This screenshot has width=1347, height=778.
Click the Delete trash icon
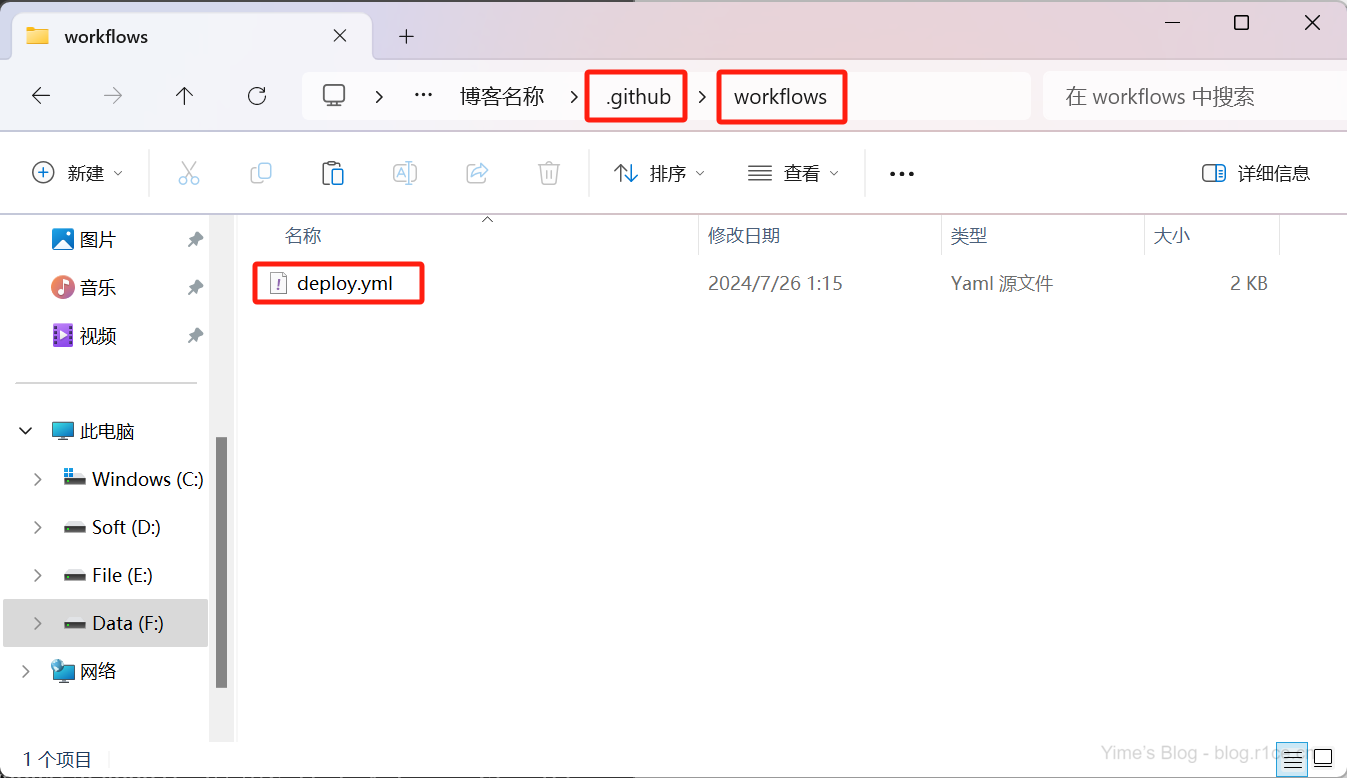549,173
